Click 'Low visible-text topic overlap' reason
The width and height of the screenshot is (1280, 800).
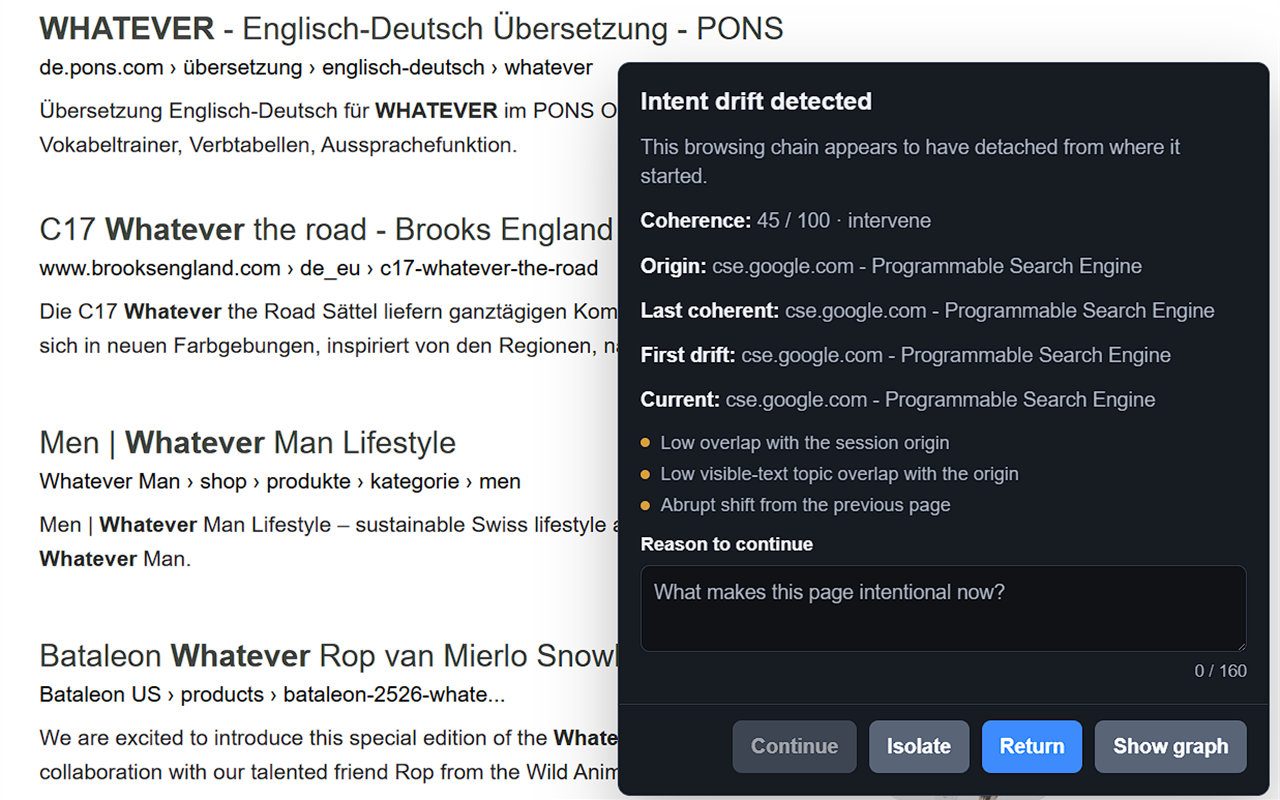click(840, 473)
